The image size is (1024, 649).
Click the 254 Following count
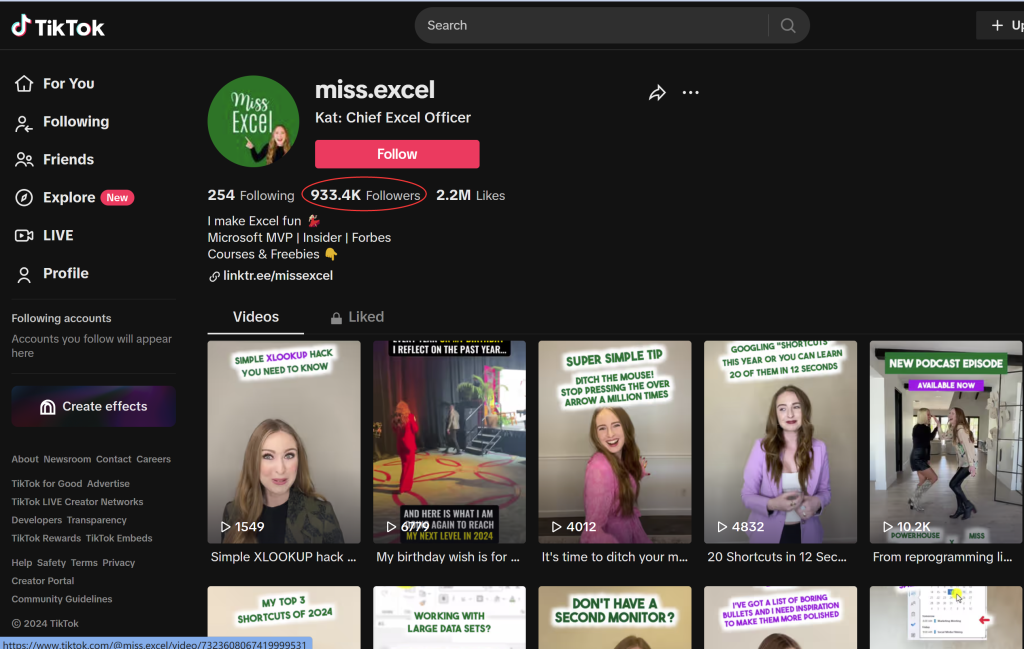tap(251, 195)
